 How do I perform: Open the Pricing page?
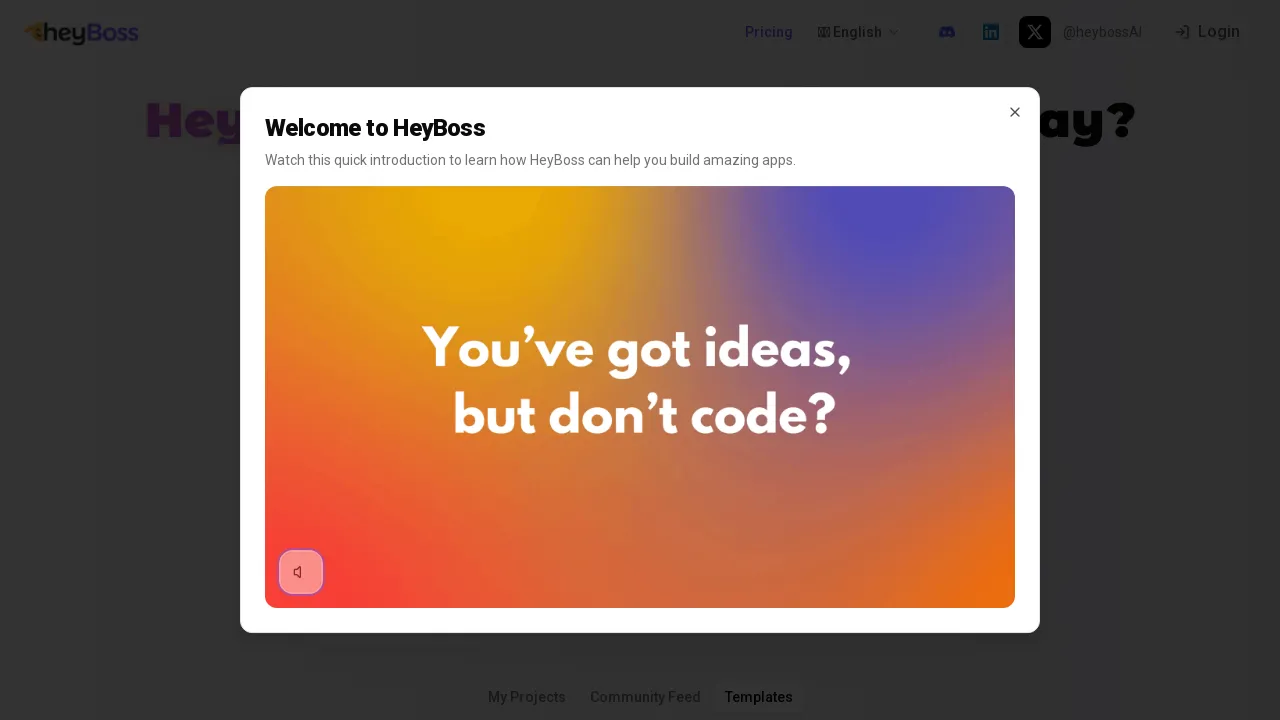769,32
